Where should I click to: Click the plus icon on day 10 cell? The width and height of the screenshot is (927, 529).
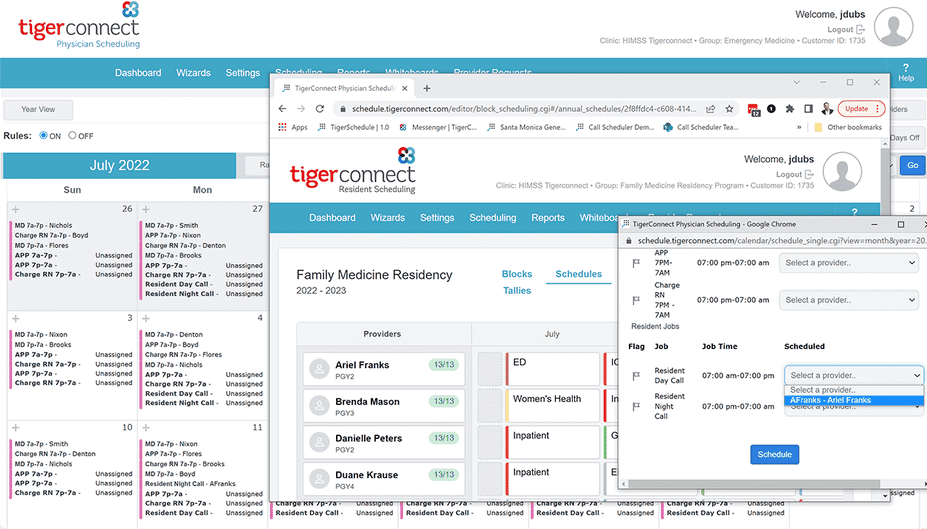coord(15,427)
